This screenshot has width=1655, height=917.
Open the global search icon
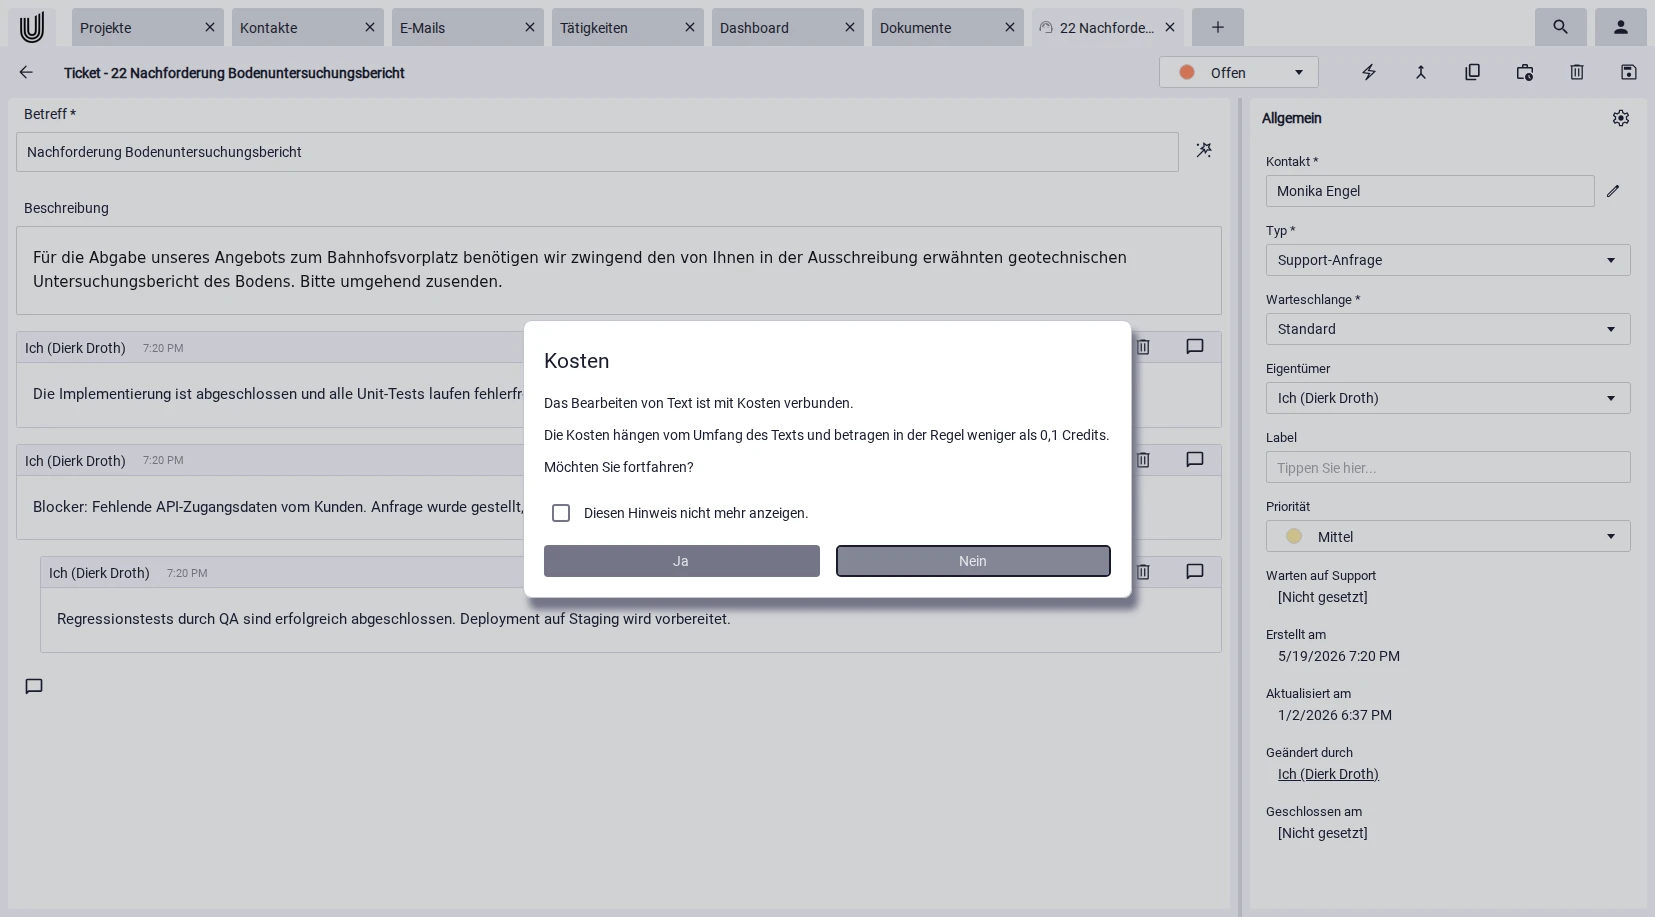1560,27
